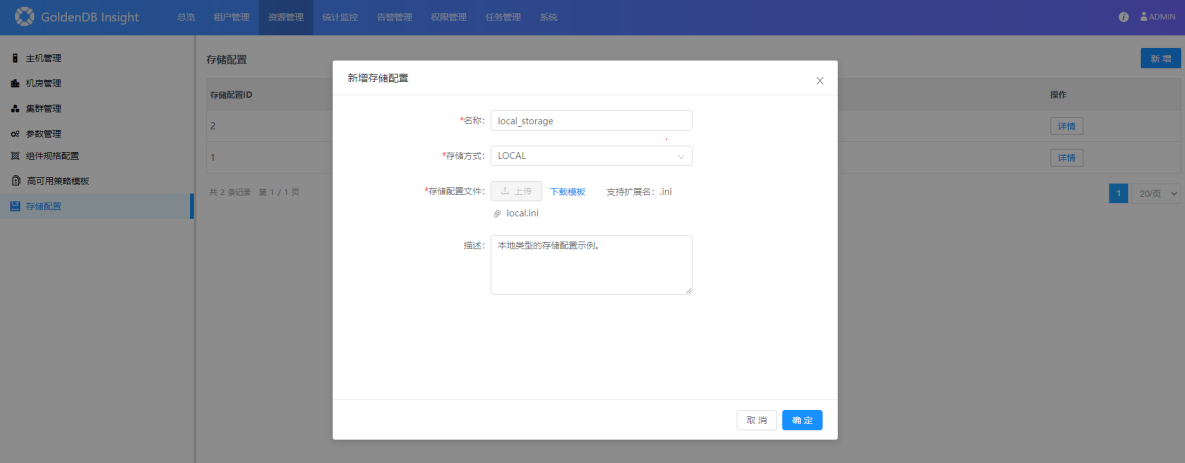1185x463 pixels.
Task: Click the 高可用策略模板 icon
Action: point(15,181)
